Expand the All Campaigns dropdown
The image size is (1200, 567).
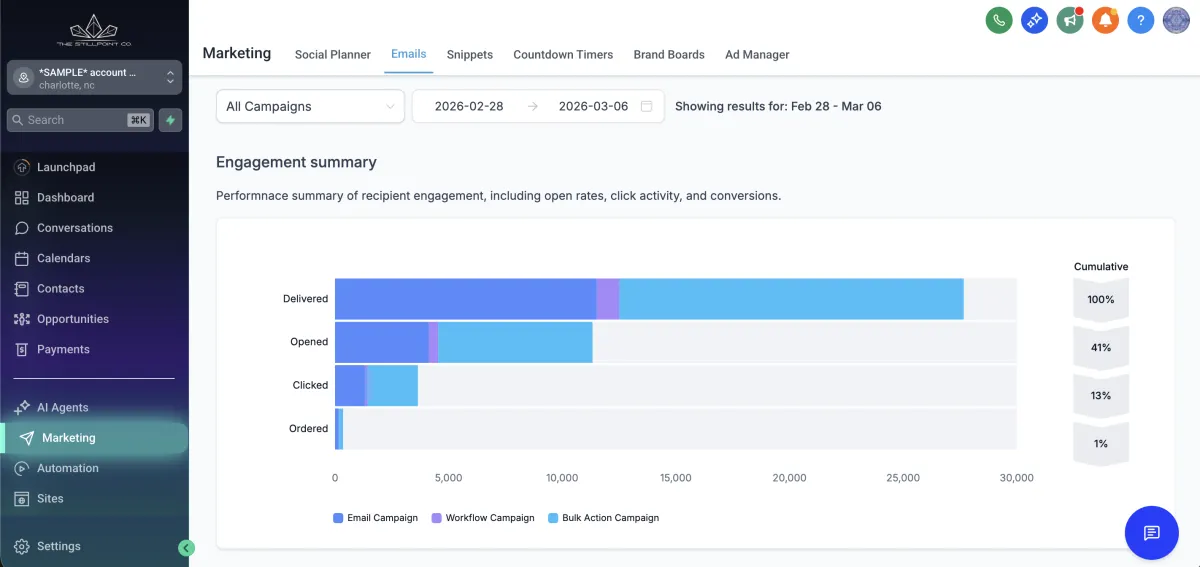(x=310, y=106)
